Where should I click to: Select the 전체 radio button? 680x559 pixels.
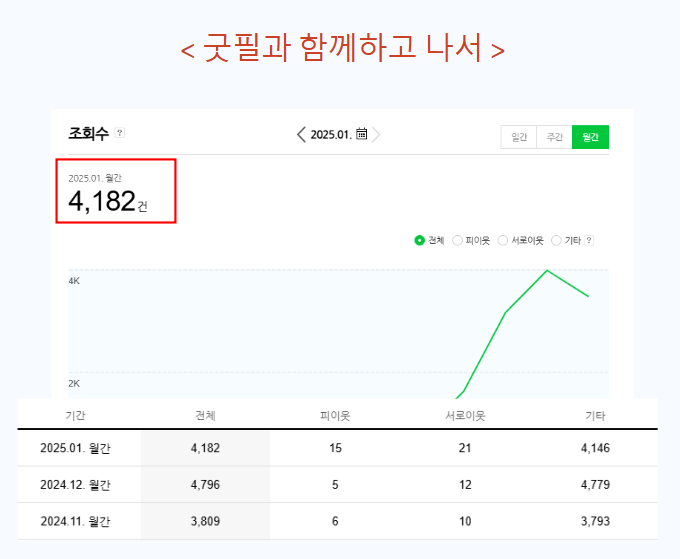click(420, 240)
